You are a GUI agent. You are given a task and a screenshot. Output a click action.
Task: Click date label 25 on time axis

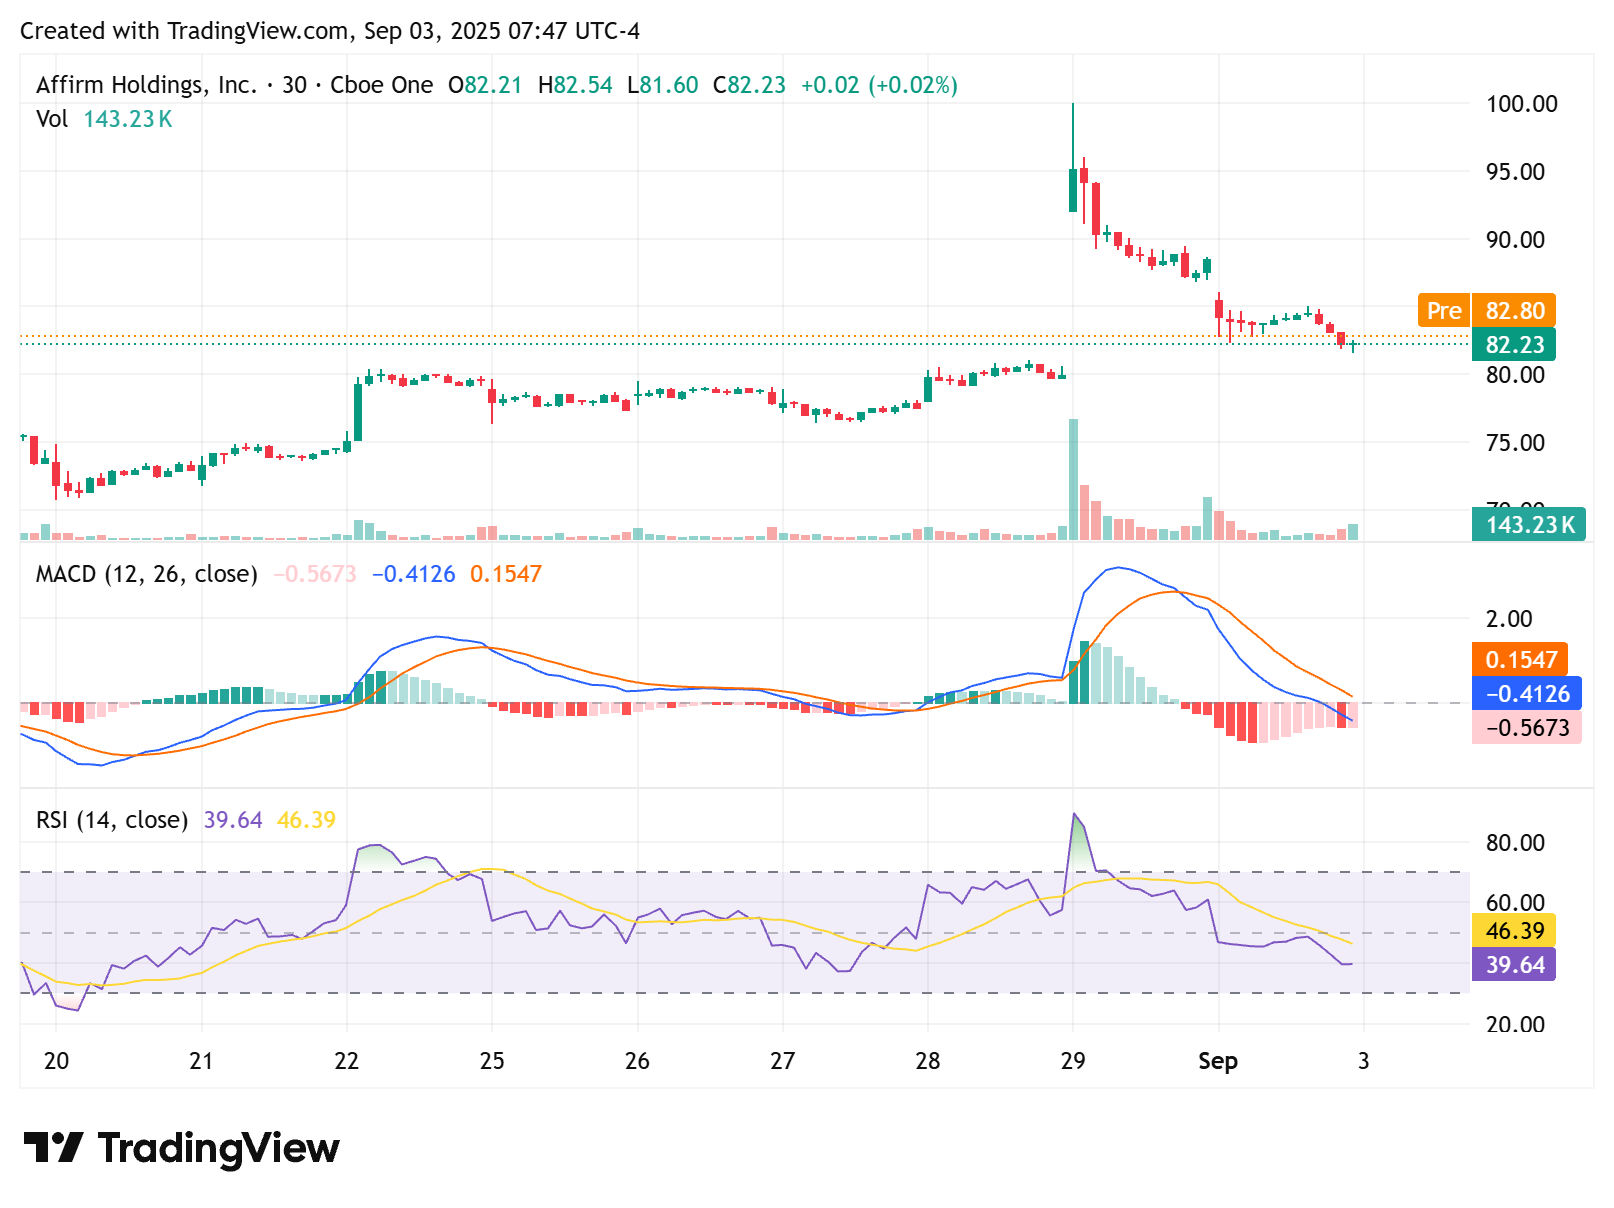pyautogui.click(x=492, y=1061)
